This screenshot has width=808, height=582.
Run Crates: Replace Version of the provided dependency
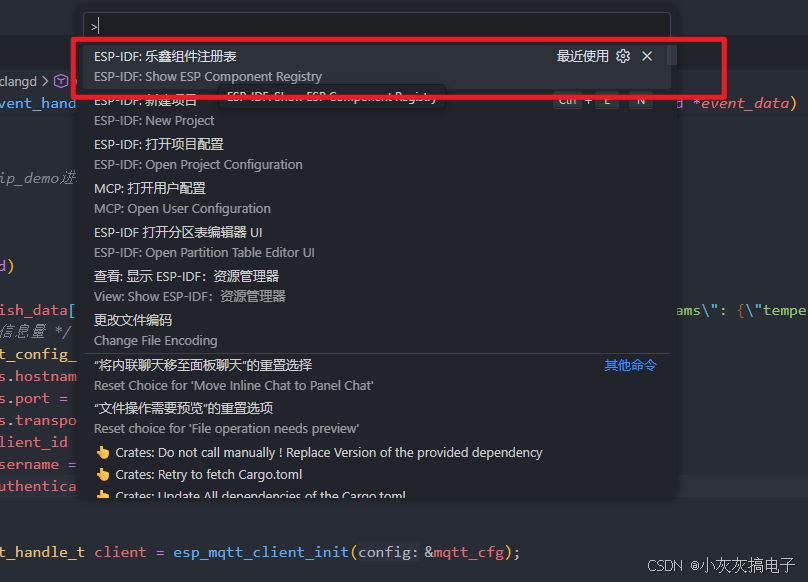point(377,453)
